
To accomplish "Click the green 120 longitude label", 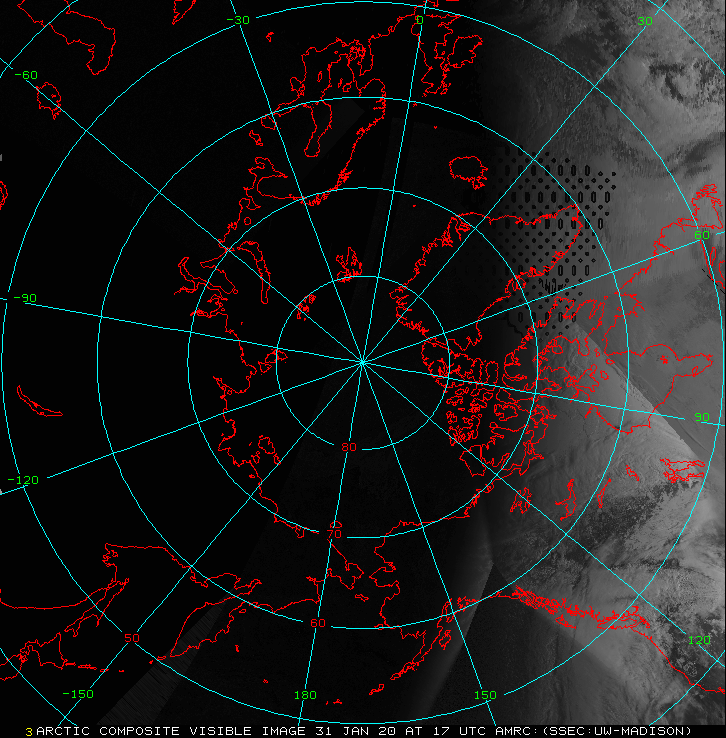I will (699, 640).
